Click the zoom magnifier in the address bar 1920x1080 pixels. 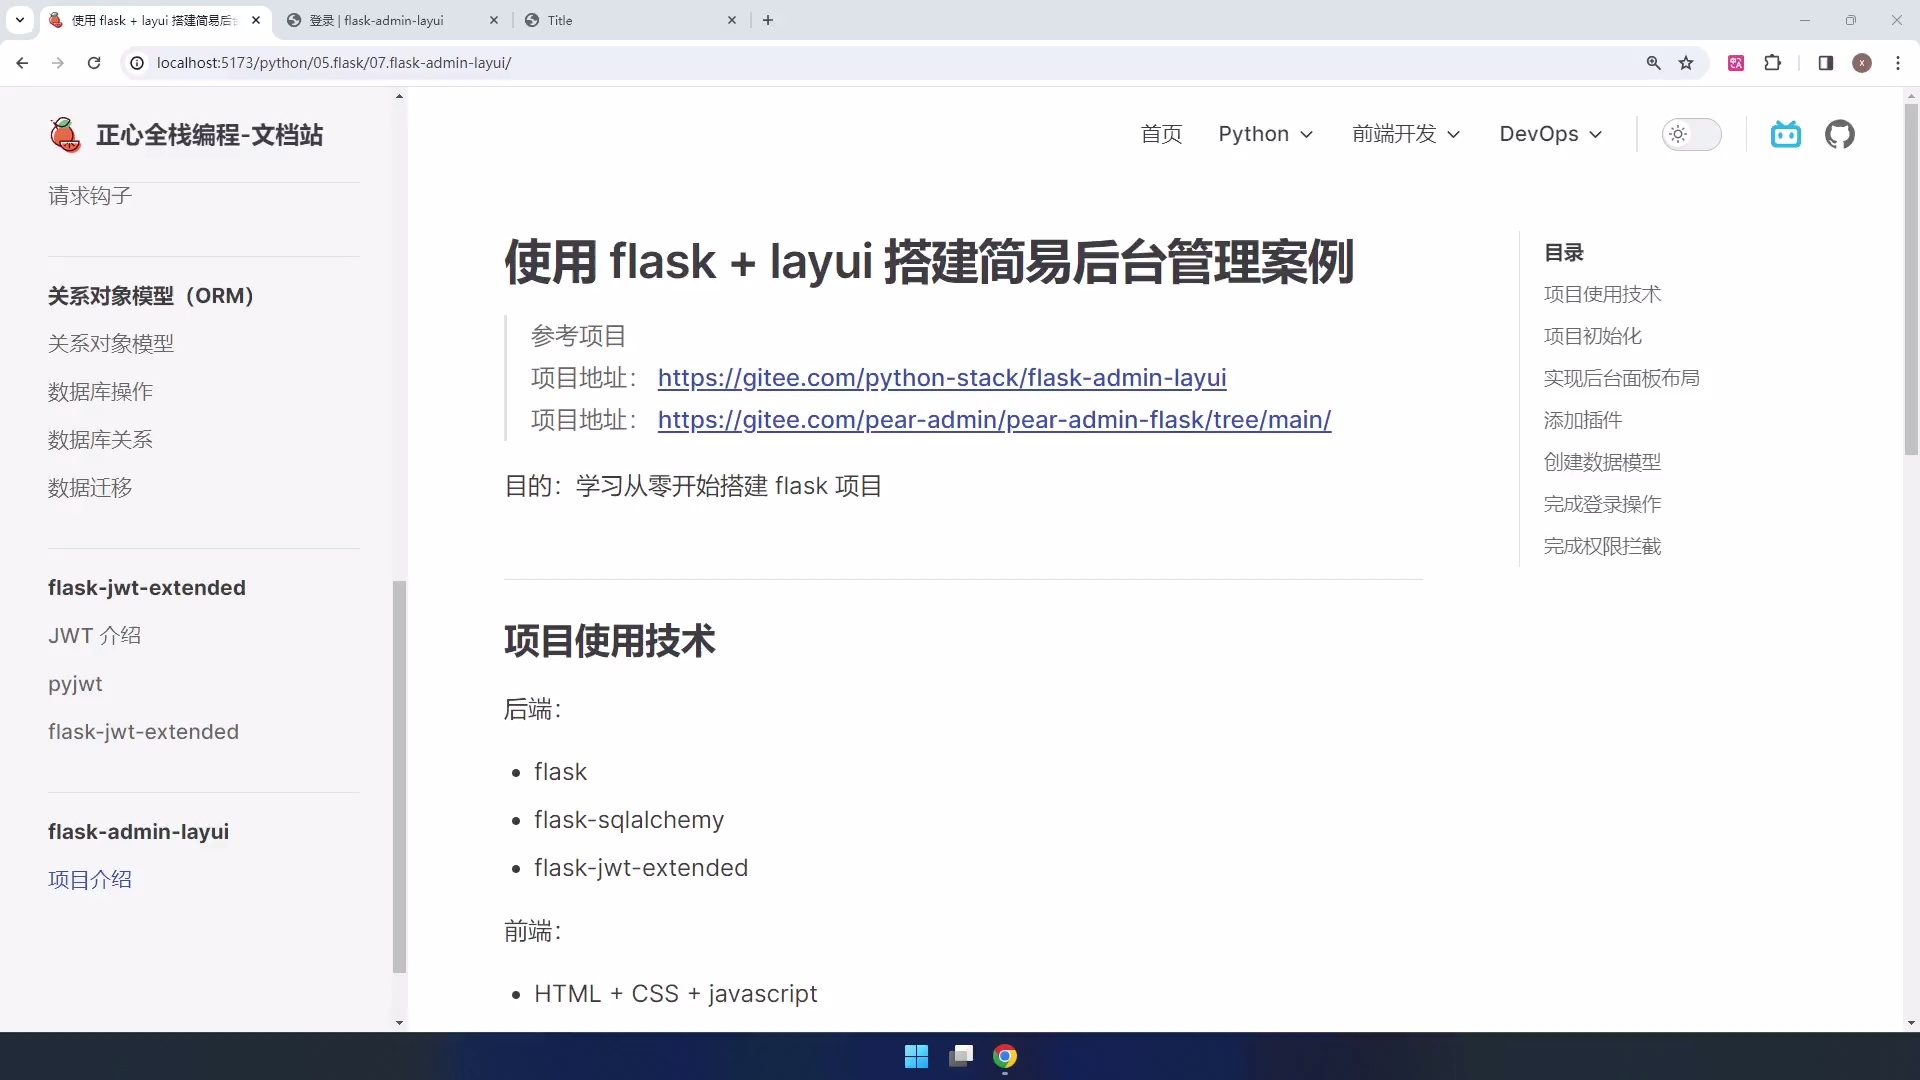1655,62
